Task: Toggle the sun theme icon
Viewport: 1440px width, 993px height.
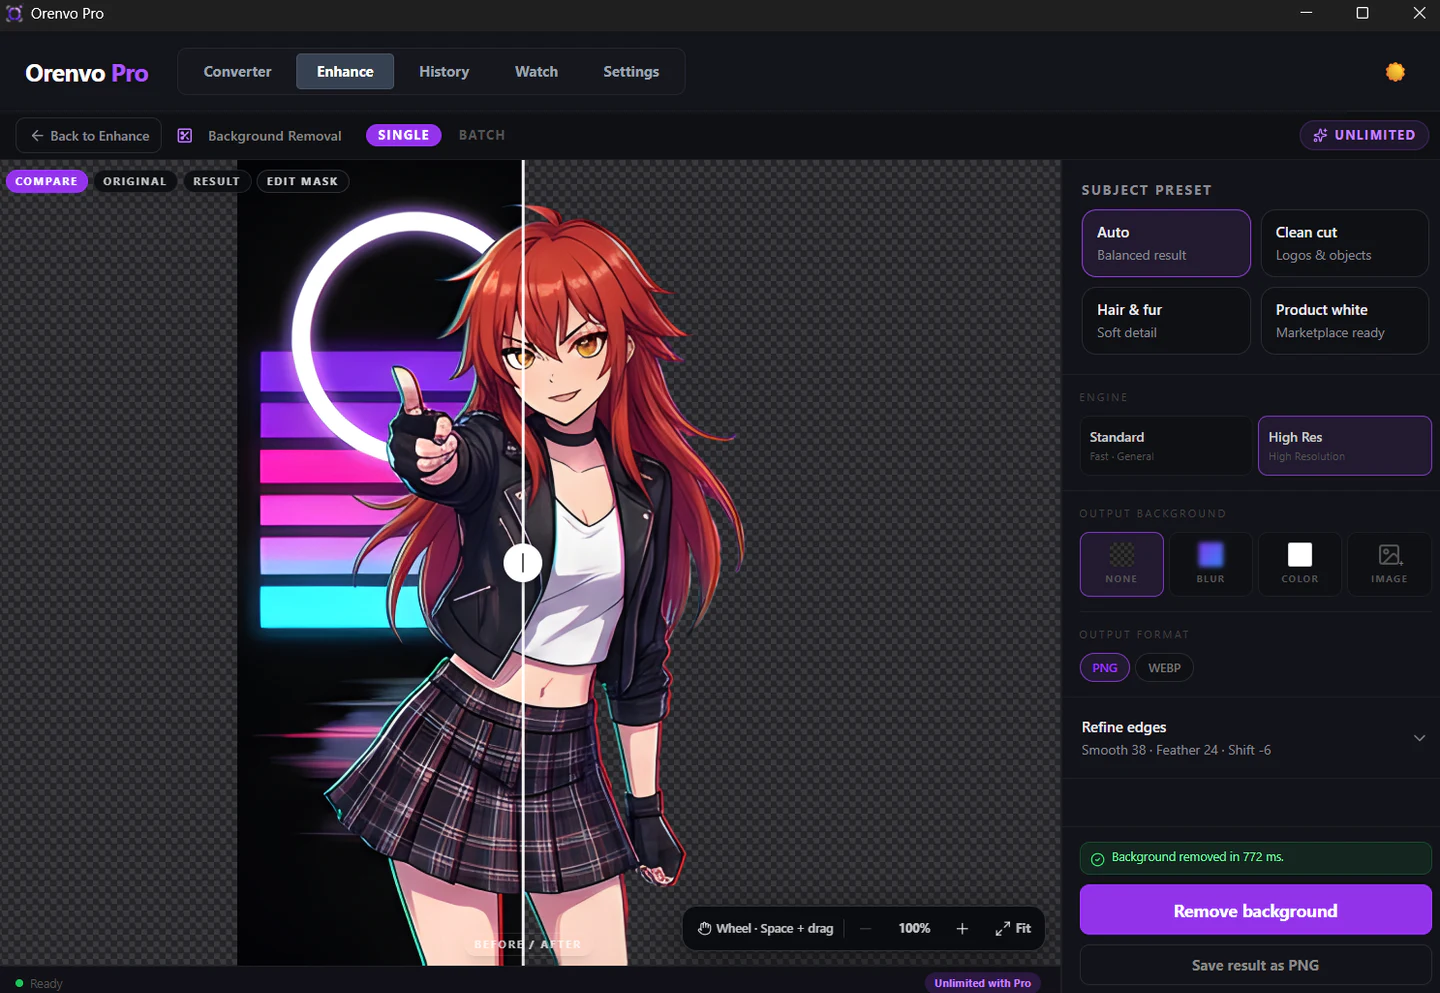Action: pyautogui.click(x=1395, y=72)
